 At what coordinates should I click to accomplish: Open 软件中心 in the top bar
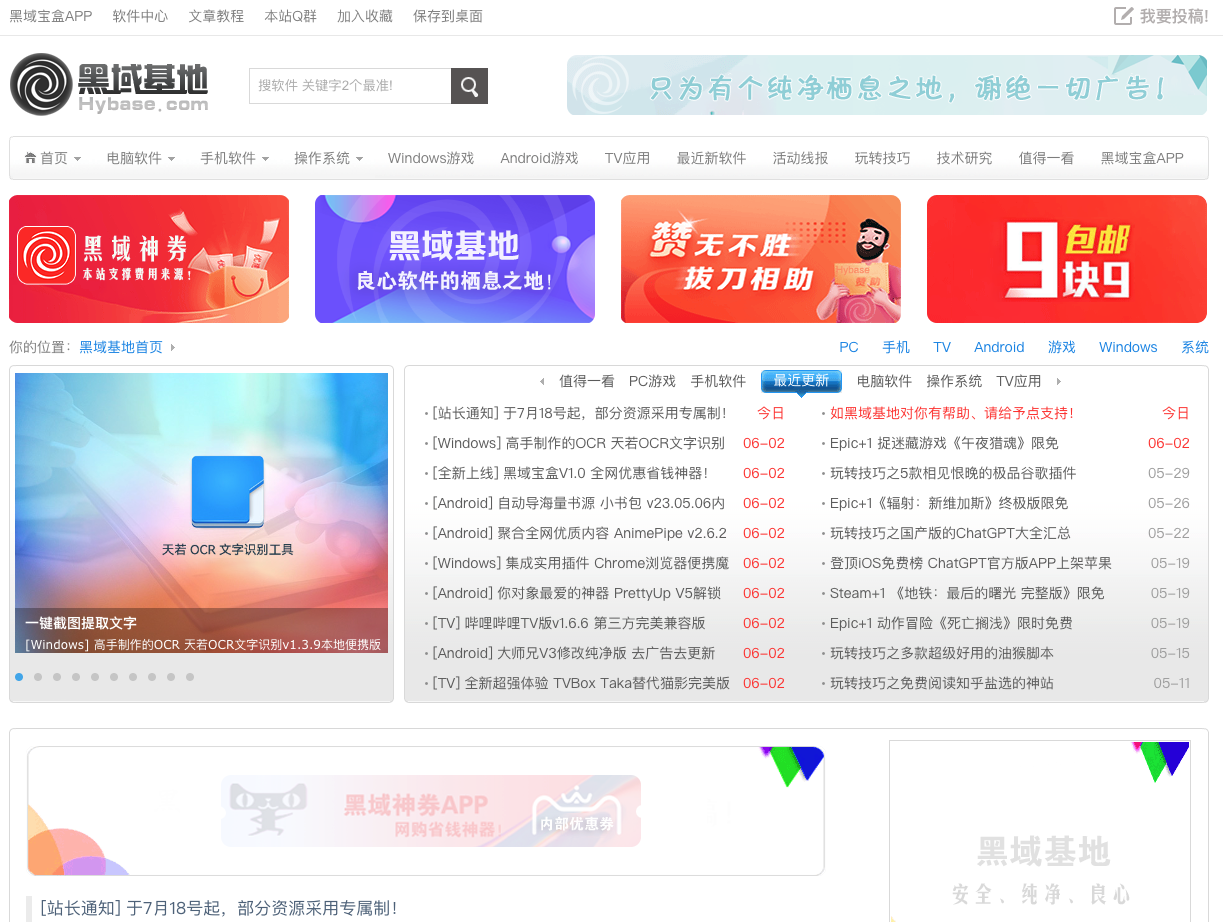click(140, 16)
